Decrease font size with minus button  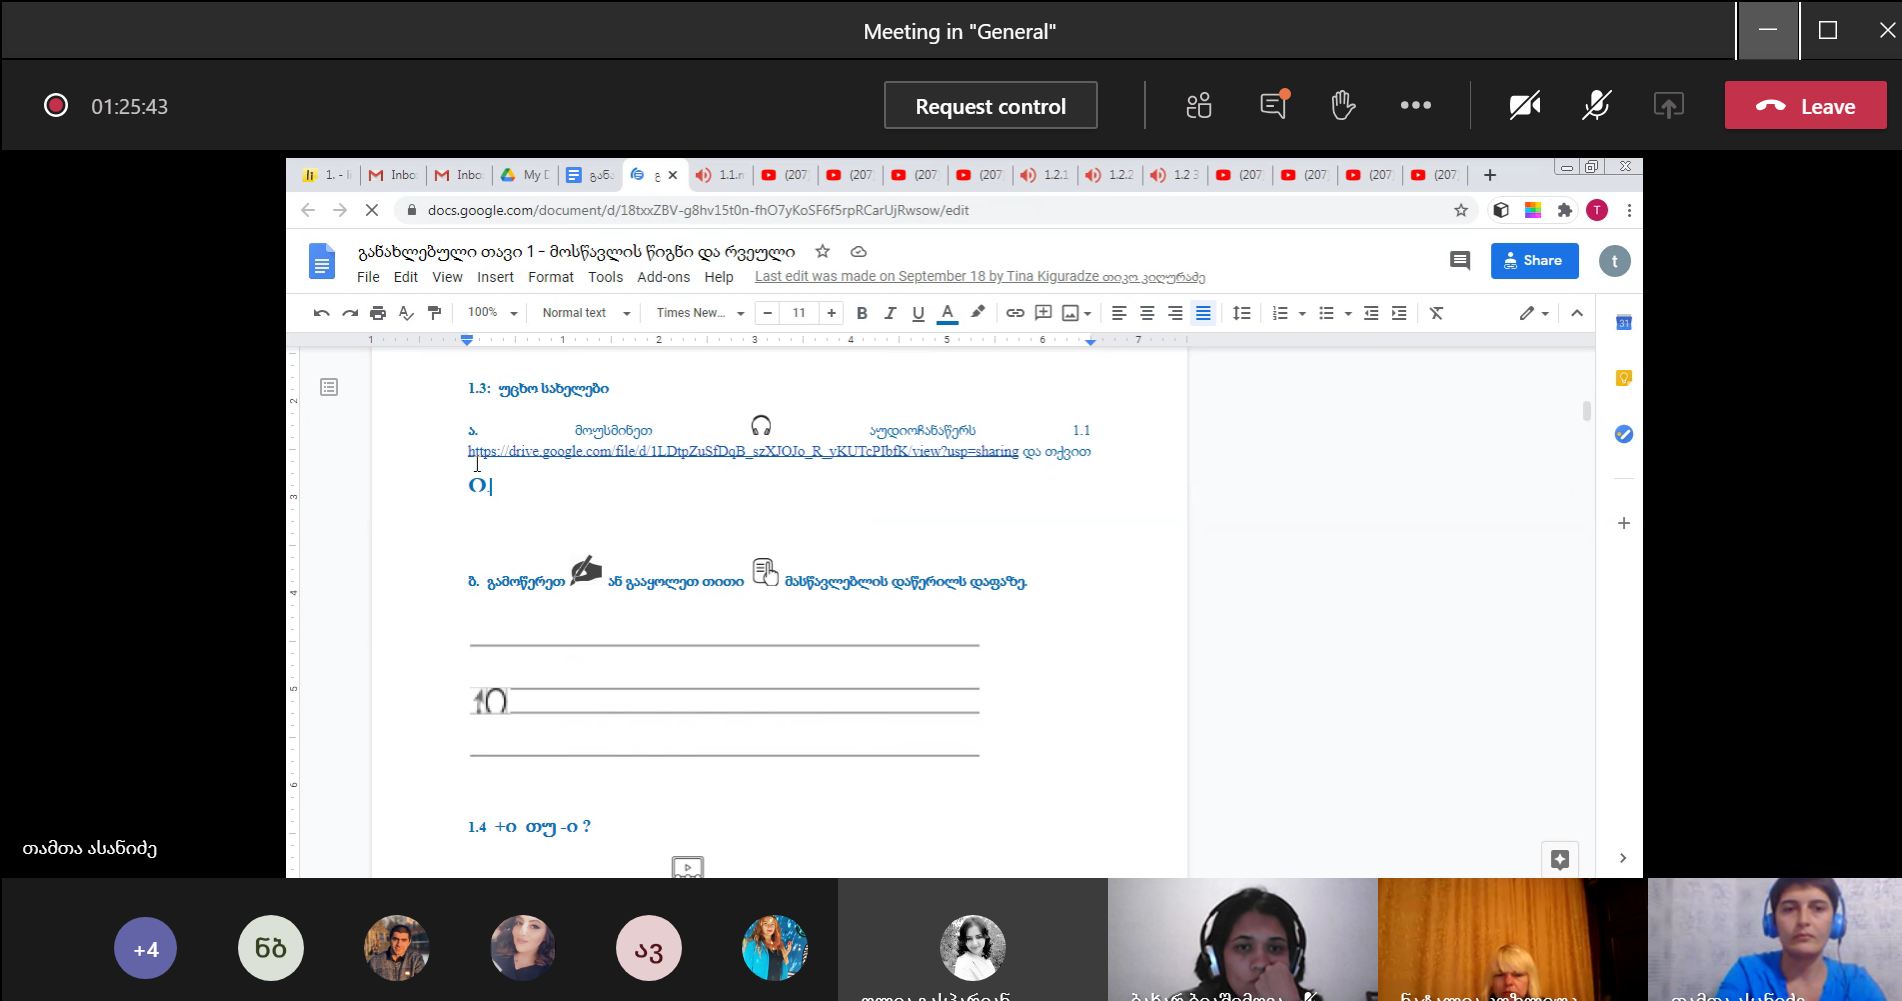(x=767, y=313)
